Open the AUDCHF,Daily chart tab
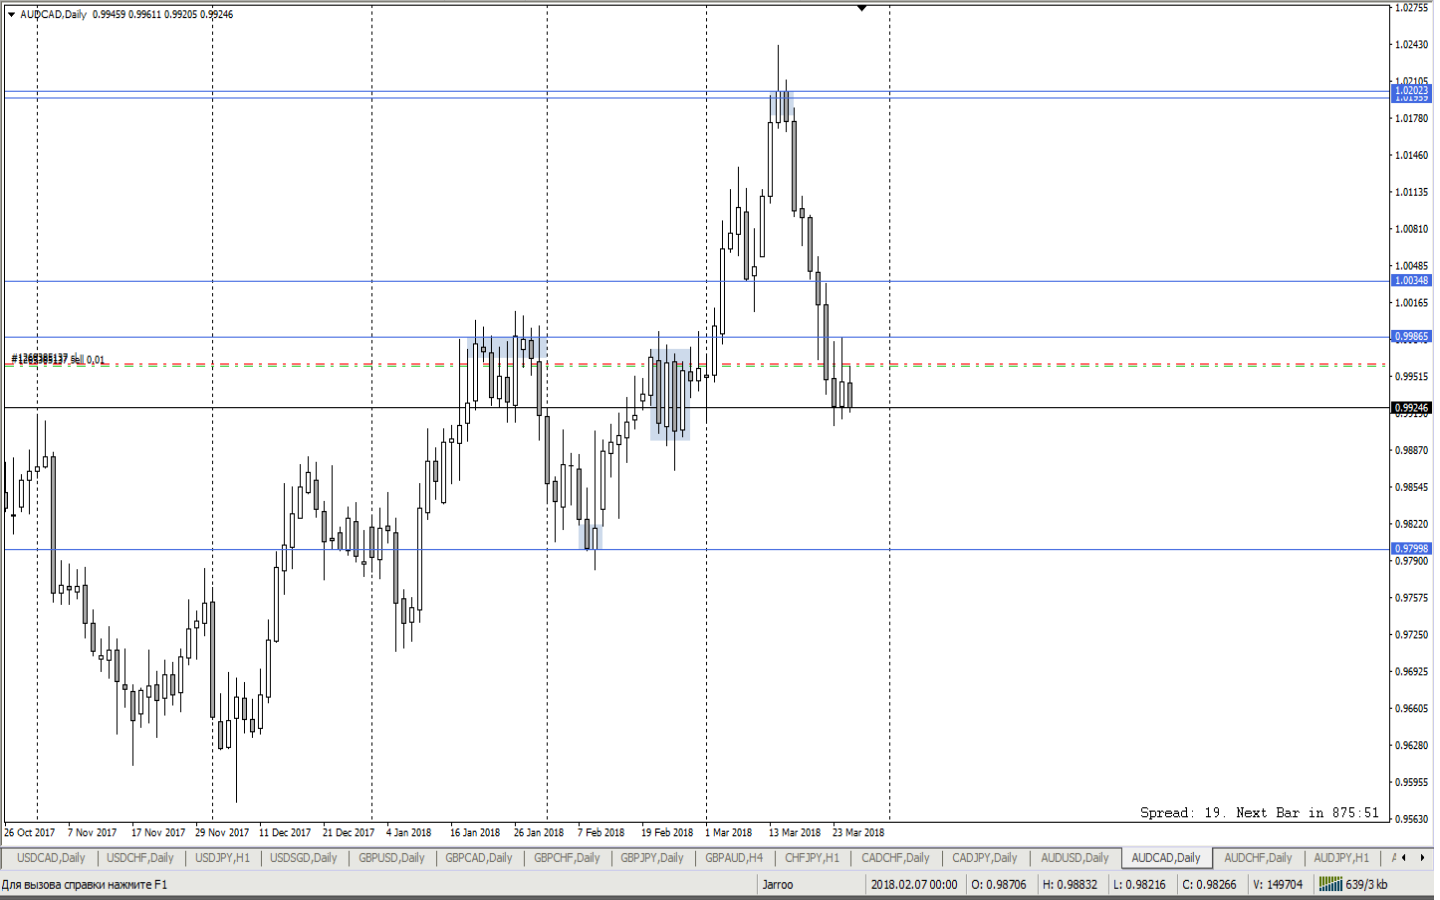This screenshot has height=900, width=1440. point(1258,858)
